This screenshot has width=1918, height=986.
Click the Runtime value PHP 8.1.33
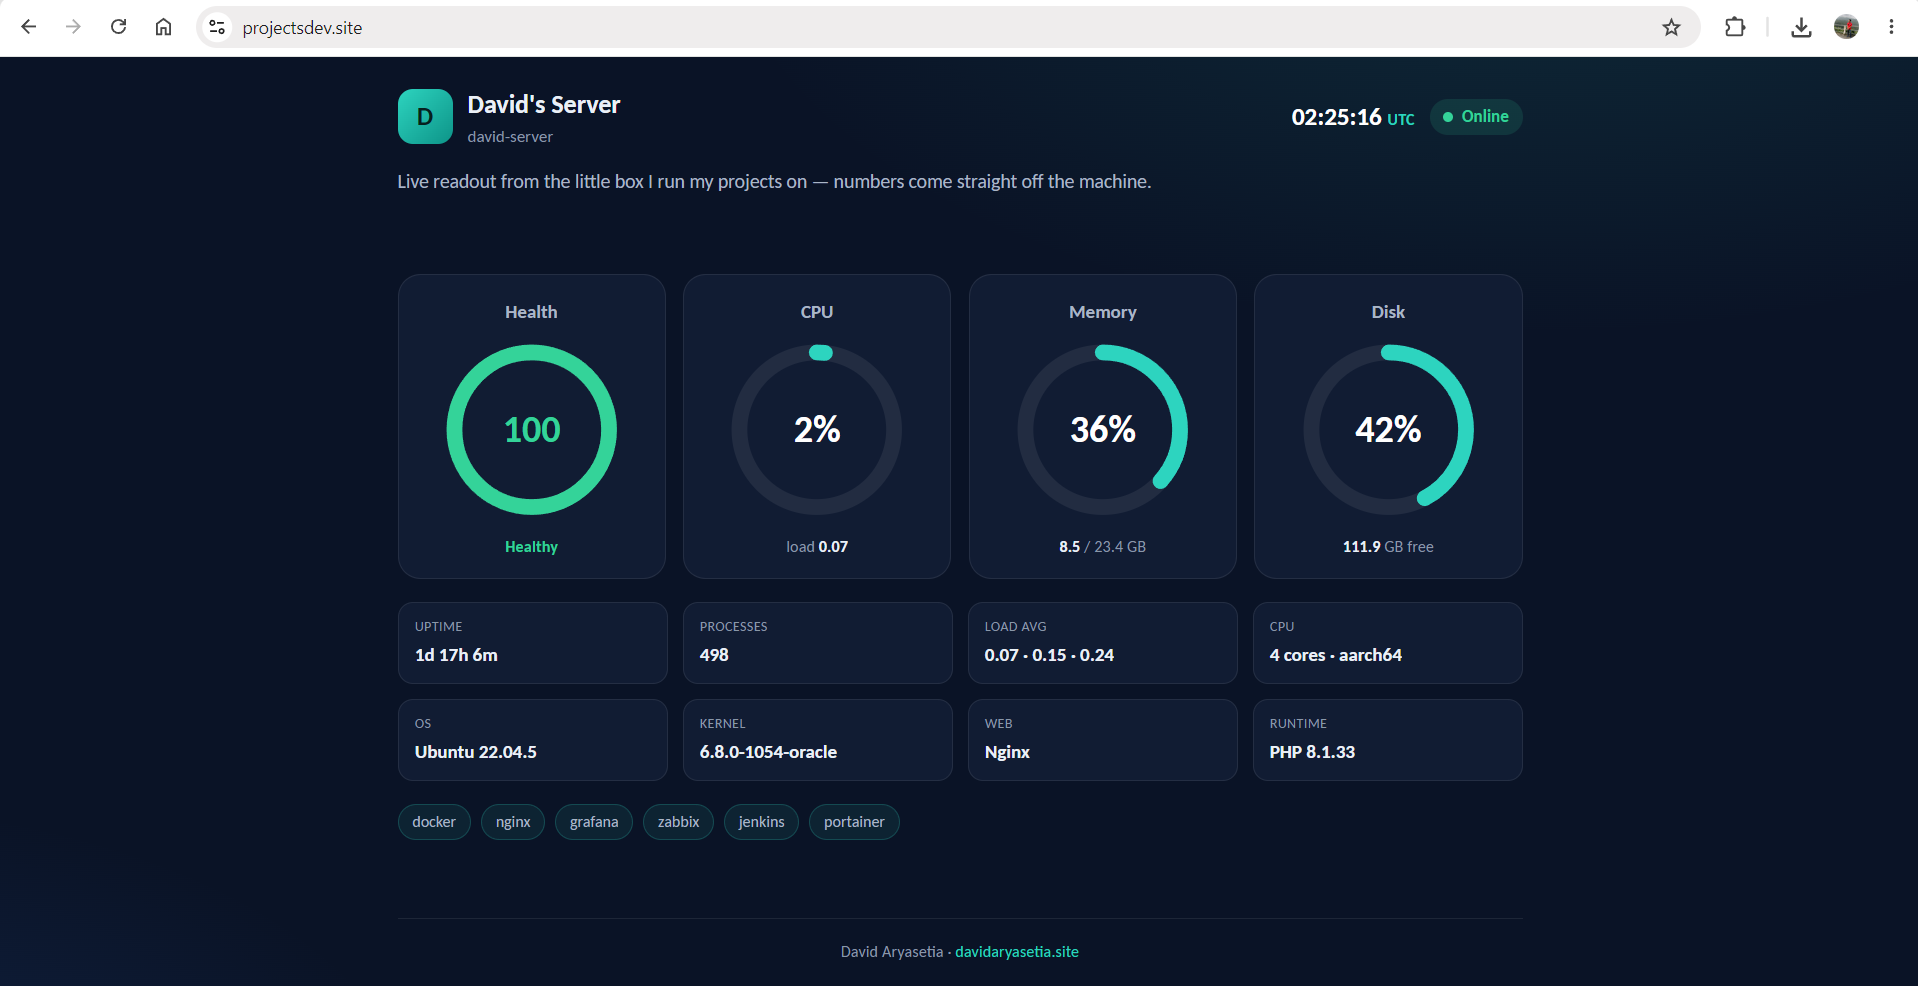[1312, 752]
